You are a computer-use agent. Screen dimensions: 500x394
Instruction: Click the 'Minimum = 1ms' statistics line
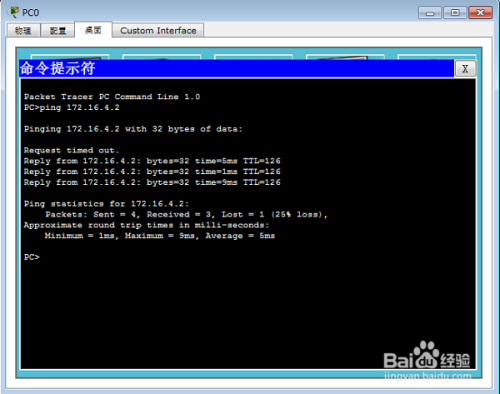(x=160, y=236)
